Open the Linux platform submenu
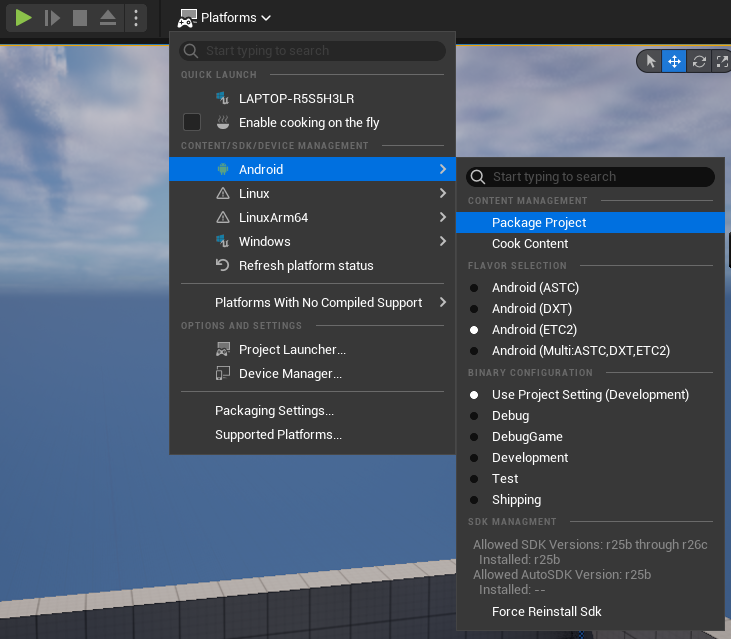This screenshot has width=731, height=639. [x=312, y=193]
